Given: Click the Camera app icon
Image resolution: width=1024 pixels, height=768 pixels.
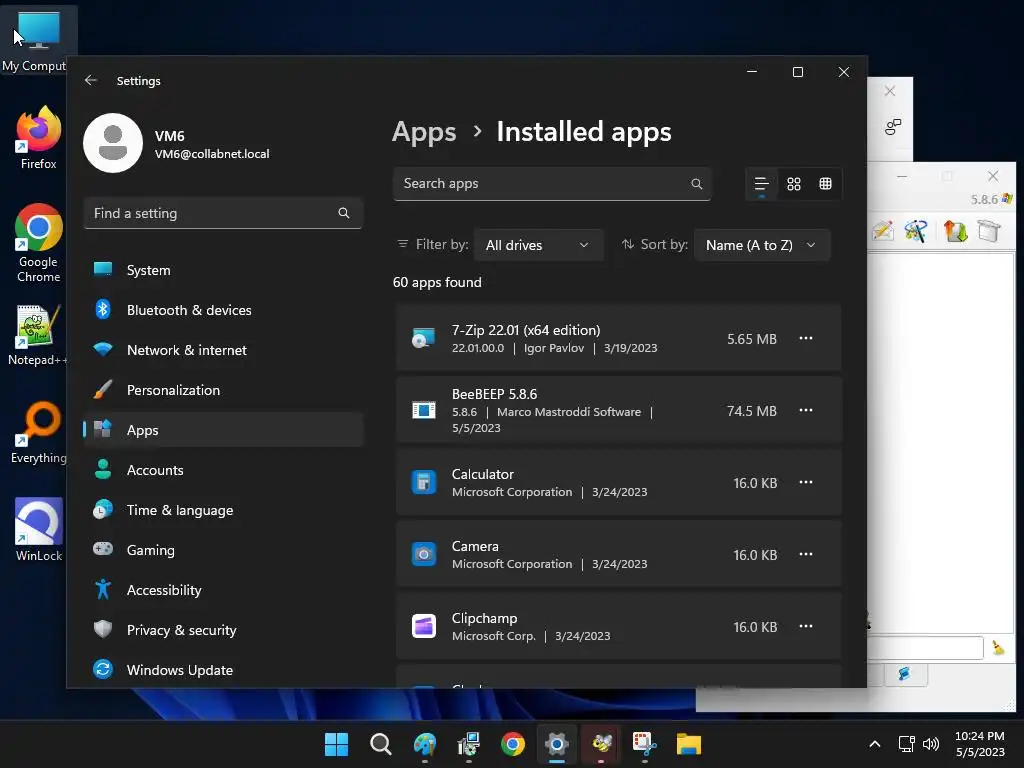Looking at the screenshot, I should coord(423,554).
